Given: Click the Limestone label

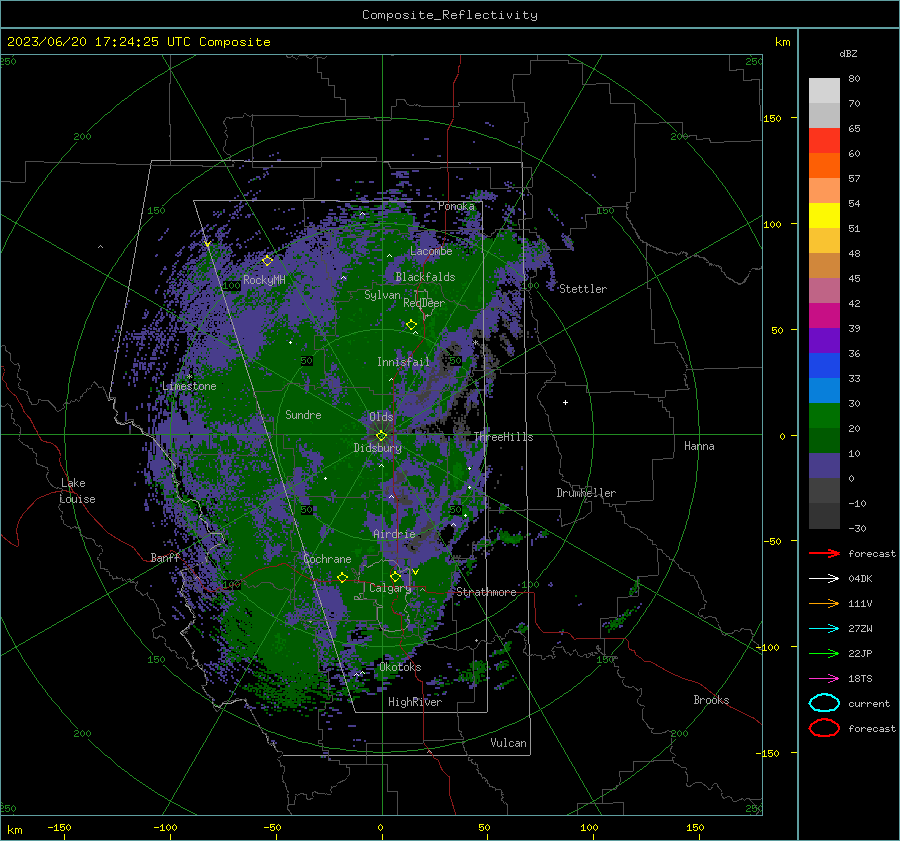Looking at the screenshot, I should tap(189, 386).
